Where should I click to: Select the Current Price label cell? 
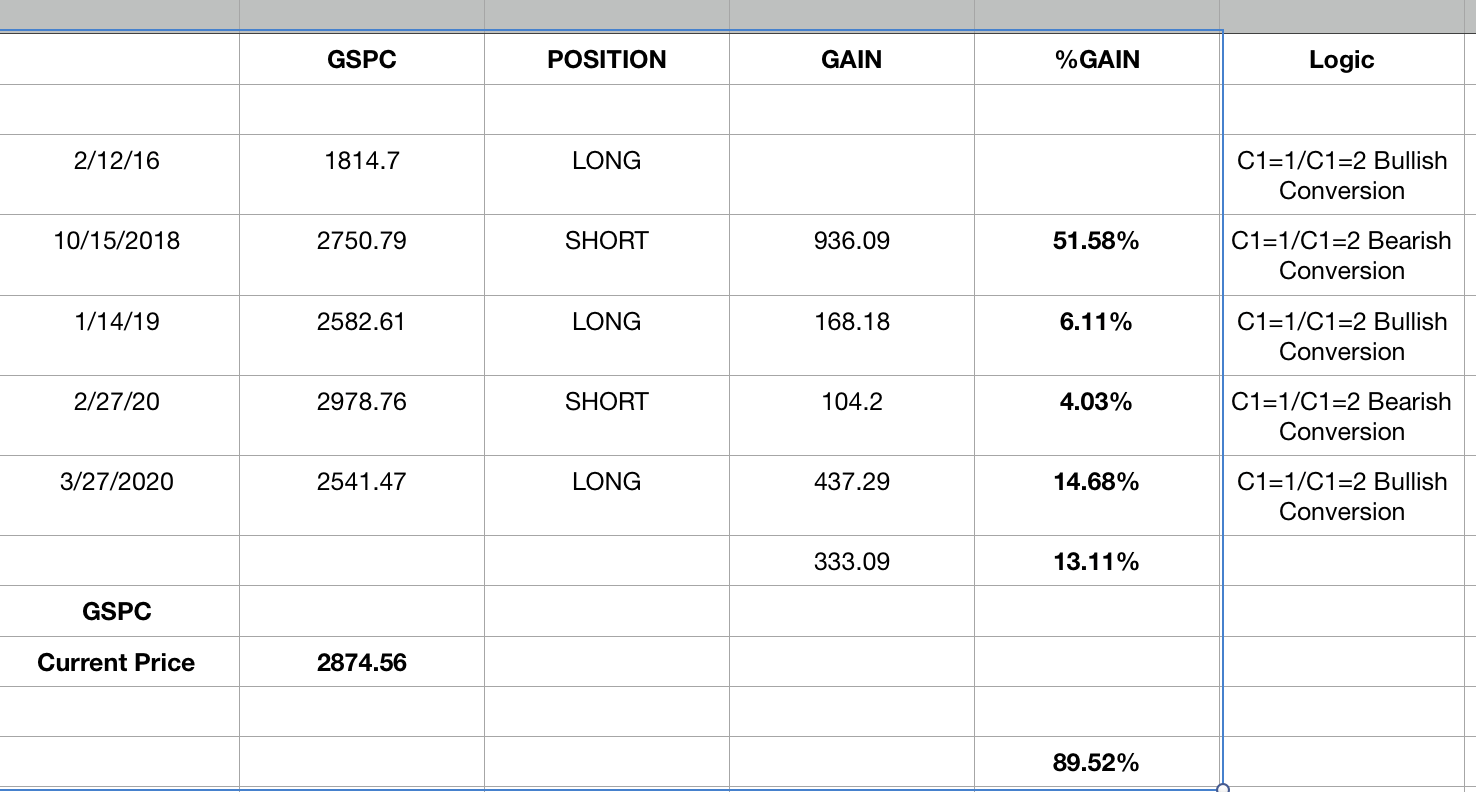pos(116,663)
